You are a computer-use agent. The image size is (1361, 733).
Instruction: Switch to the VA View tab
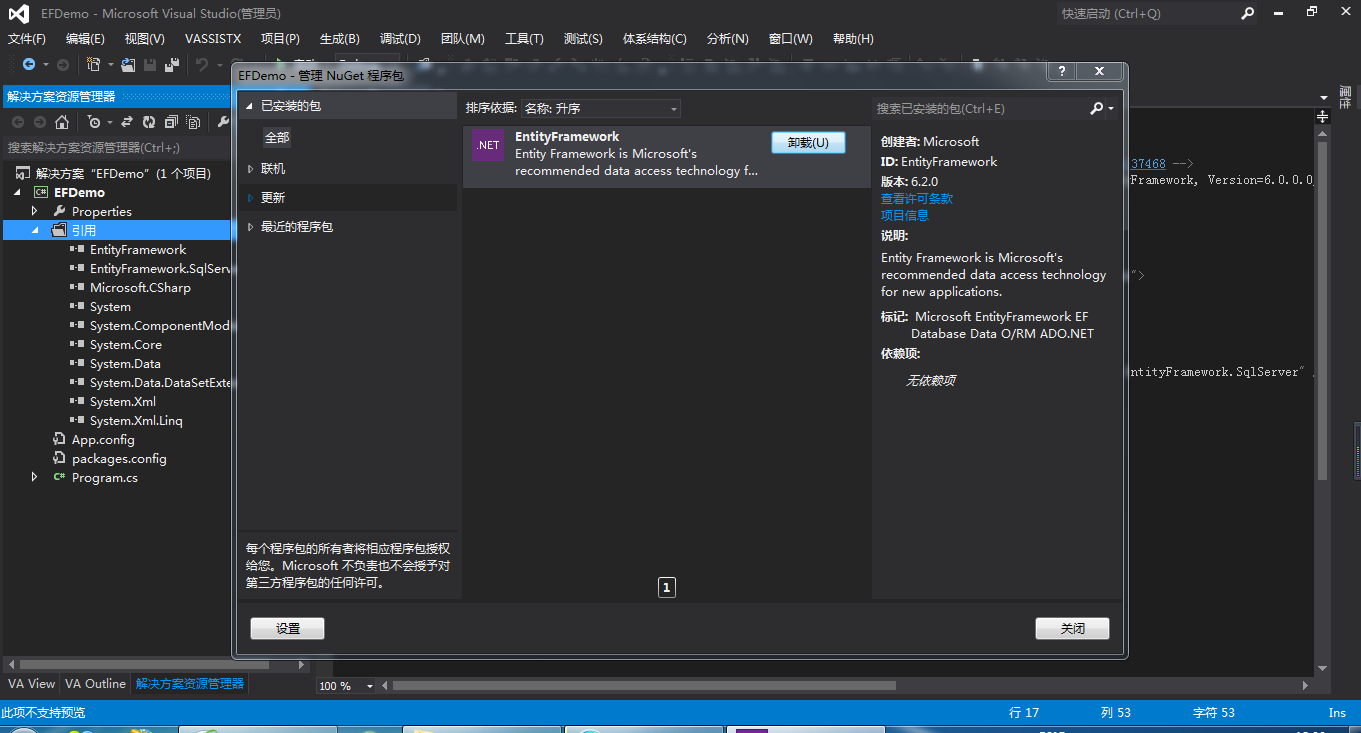[x=32, y=684]
